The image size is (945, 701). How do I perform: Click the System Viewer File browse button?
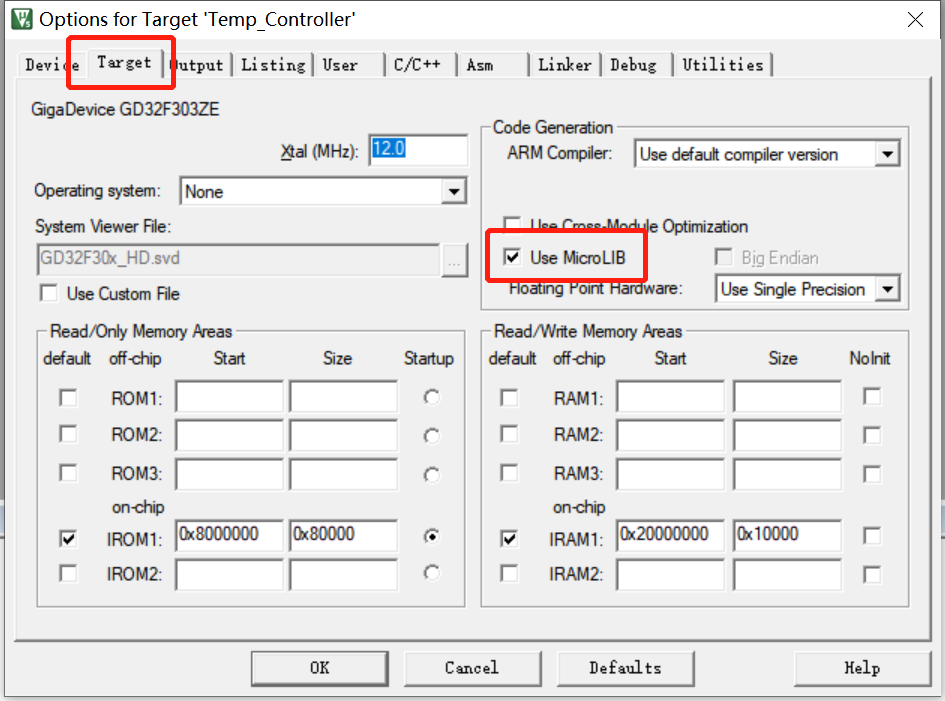(455, 262)
